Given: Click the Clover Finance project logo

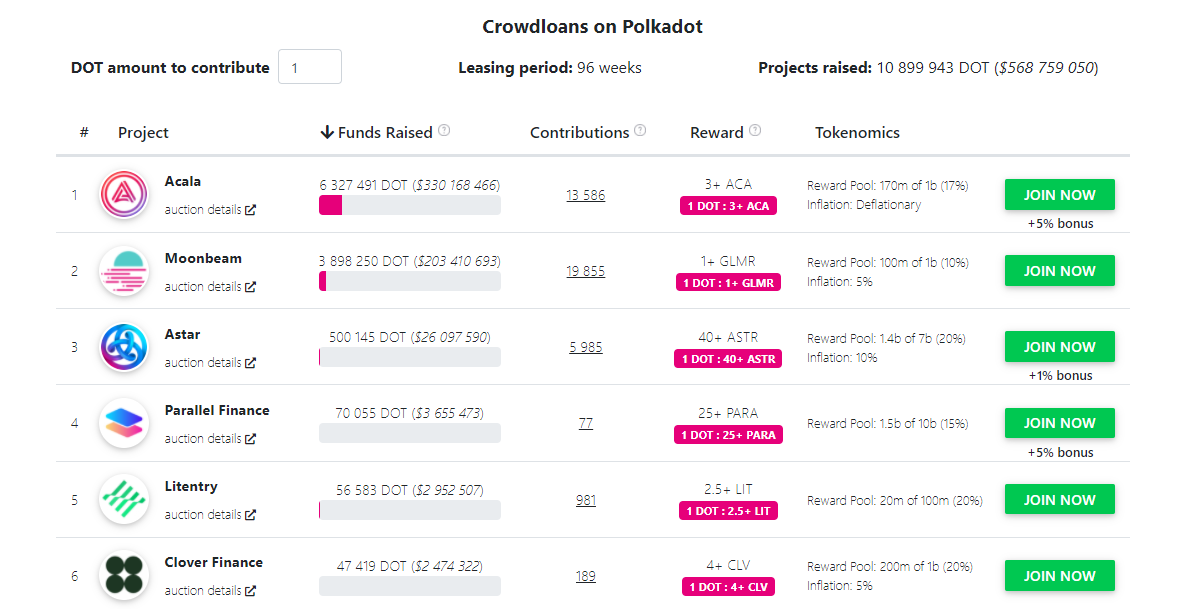Looking at the screenshot, I should (x=124, y=575).
